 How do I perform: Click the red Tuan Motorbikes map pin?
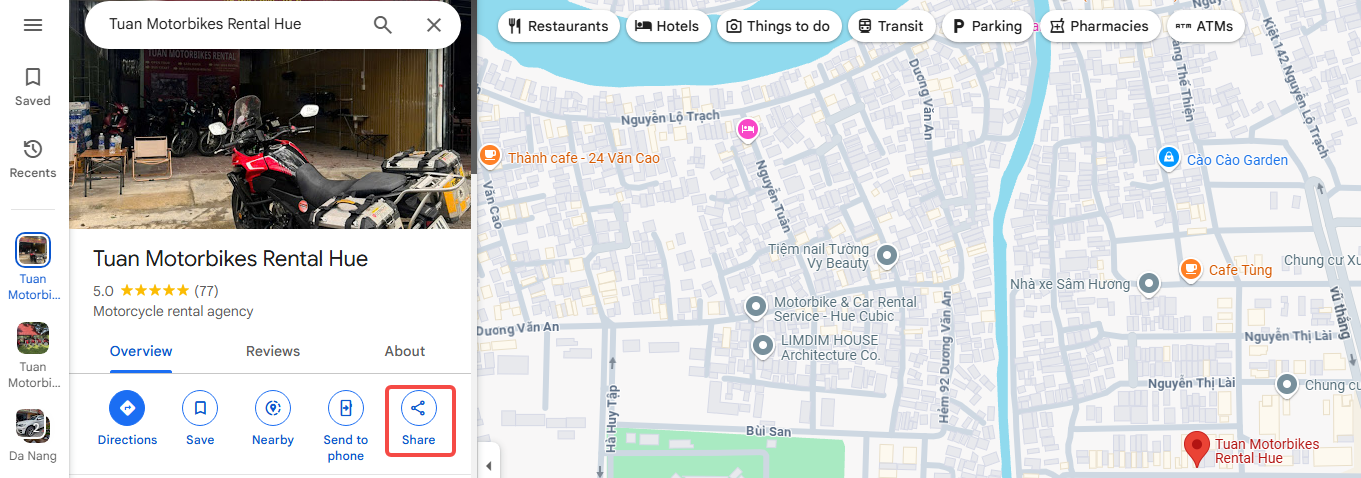(x=1195, y=449)
